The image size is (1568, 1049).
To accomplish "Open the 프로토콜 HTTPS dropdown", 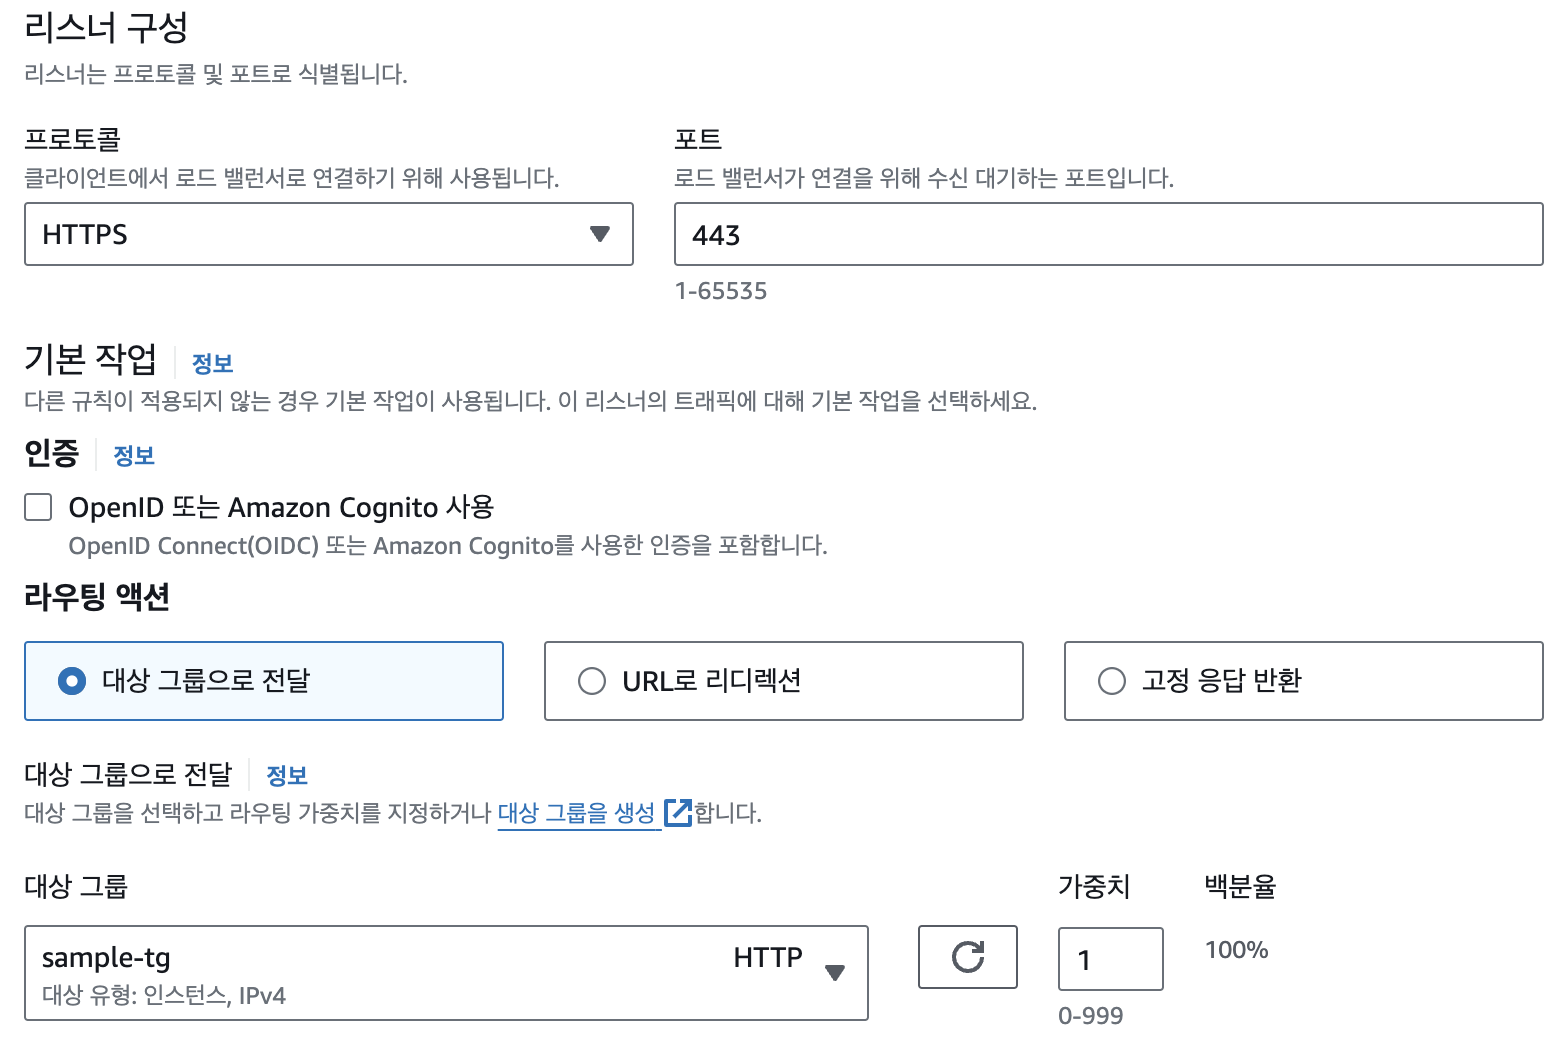I will pyautogui.click(x=328, y=234).
